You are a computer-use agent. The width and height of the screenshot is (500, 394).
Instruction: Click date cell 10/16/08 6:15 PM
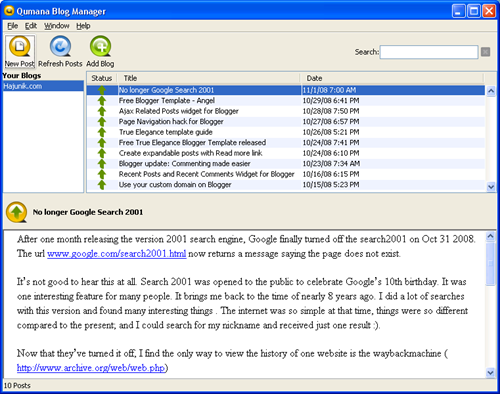click(331, 174)
